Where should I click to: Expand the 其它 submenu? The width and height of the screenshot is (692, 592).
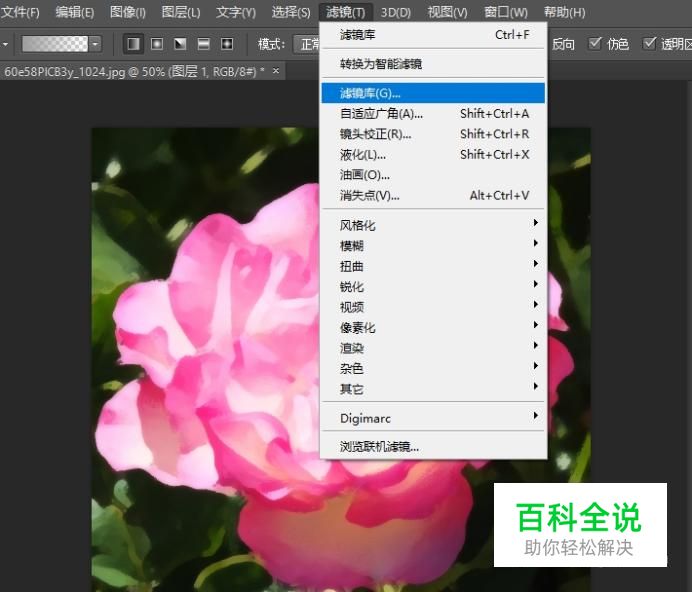[434, 389]
